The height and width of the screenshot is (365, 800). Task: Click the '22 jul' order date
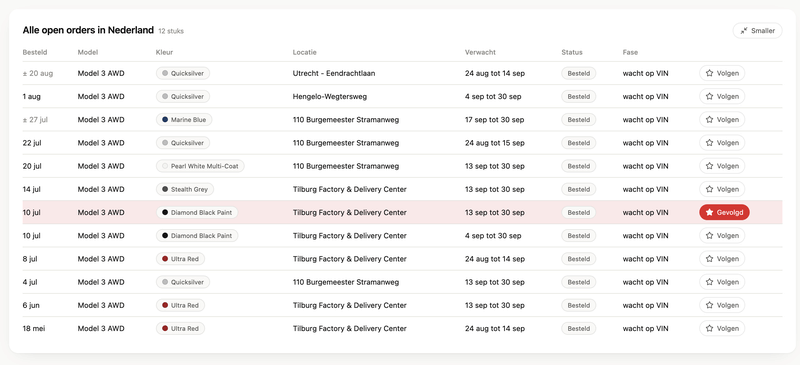pos(32,143)
